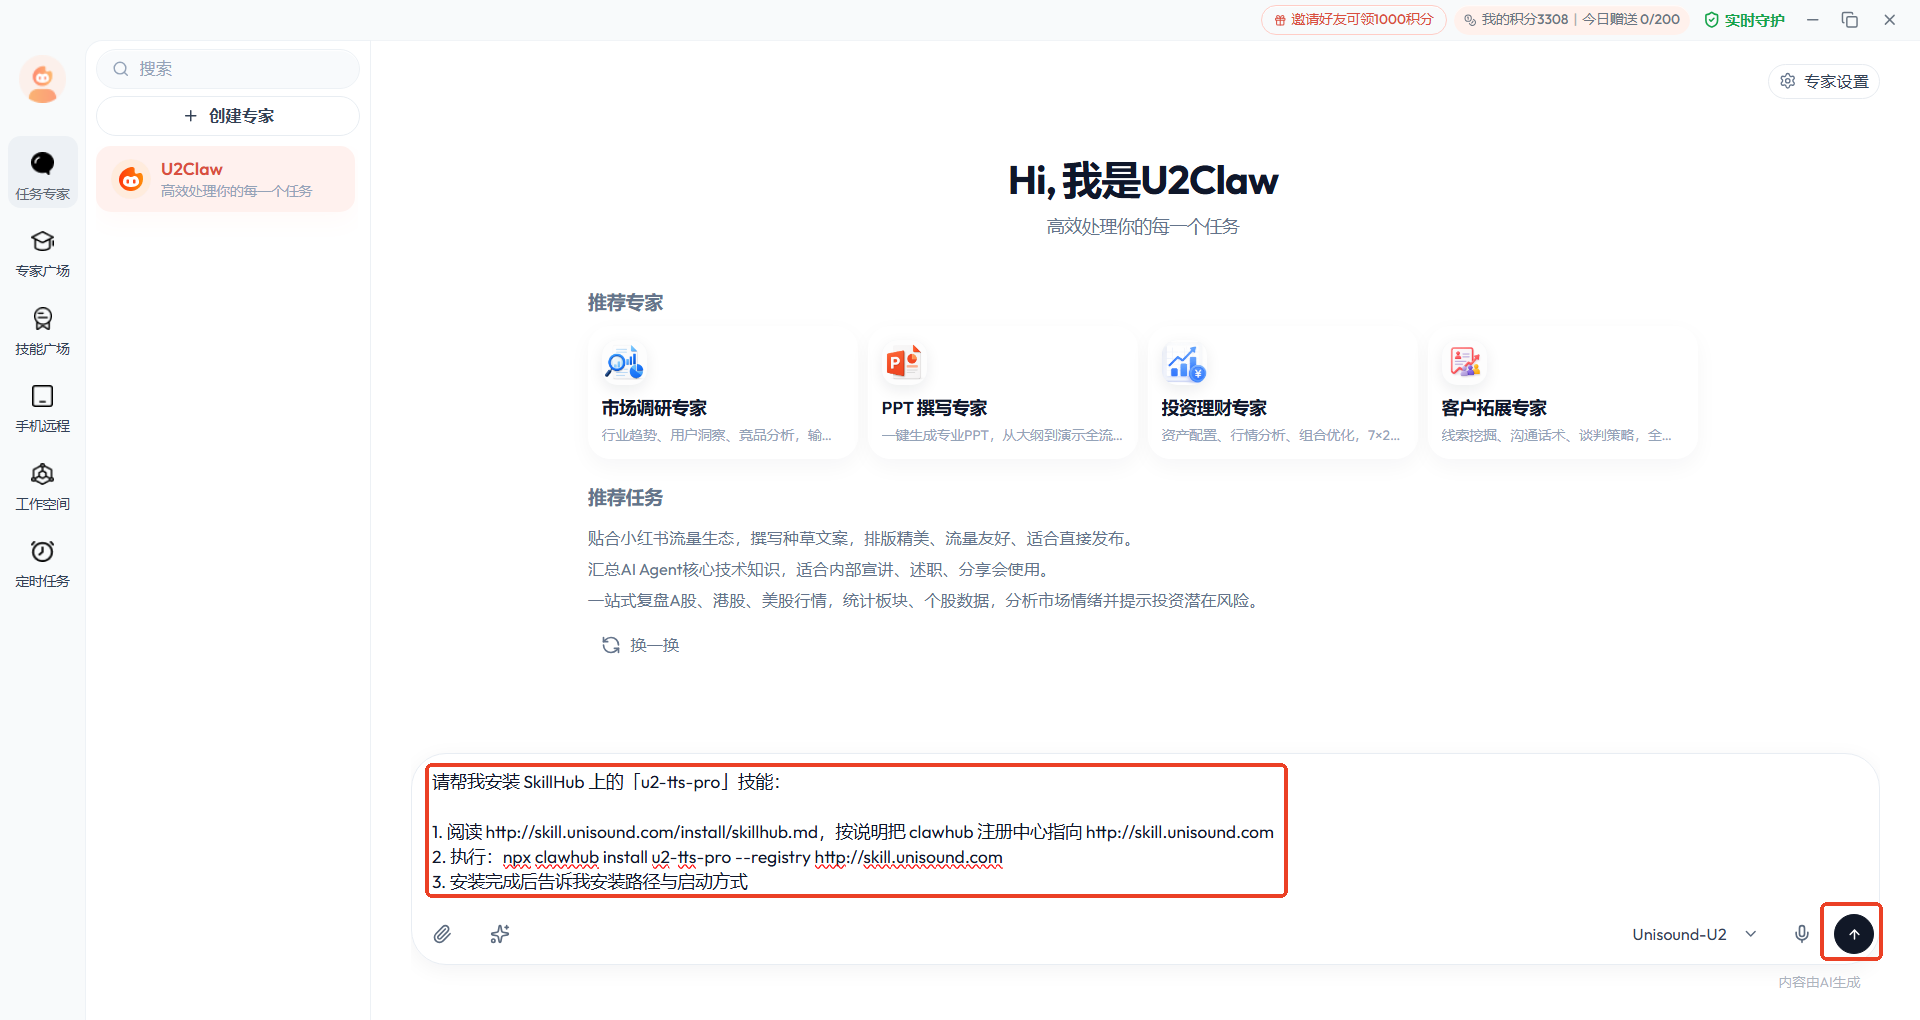This screenshot has width=1920, height=1020.
Task: Select the A股港股美股复盘 task
Action: (926, 600)
